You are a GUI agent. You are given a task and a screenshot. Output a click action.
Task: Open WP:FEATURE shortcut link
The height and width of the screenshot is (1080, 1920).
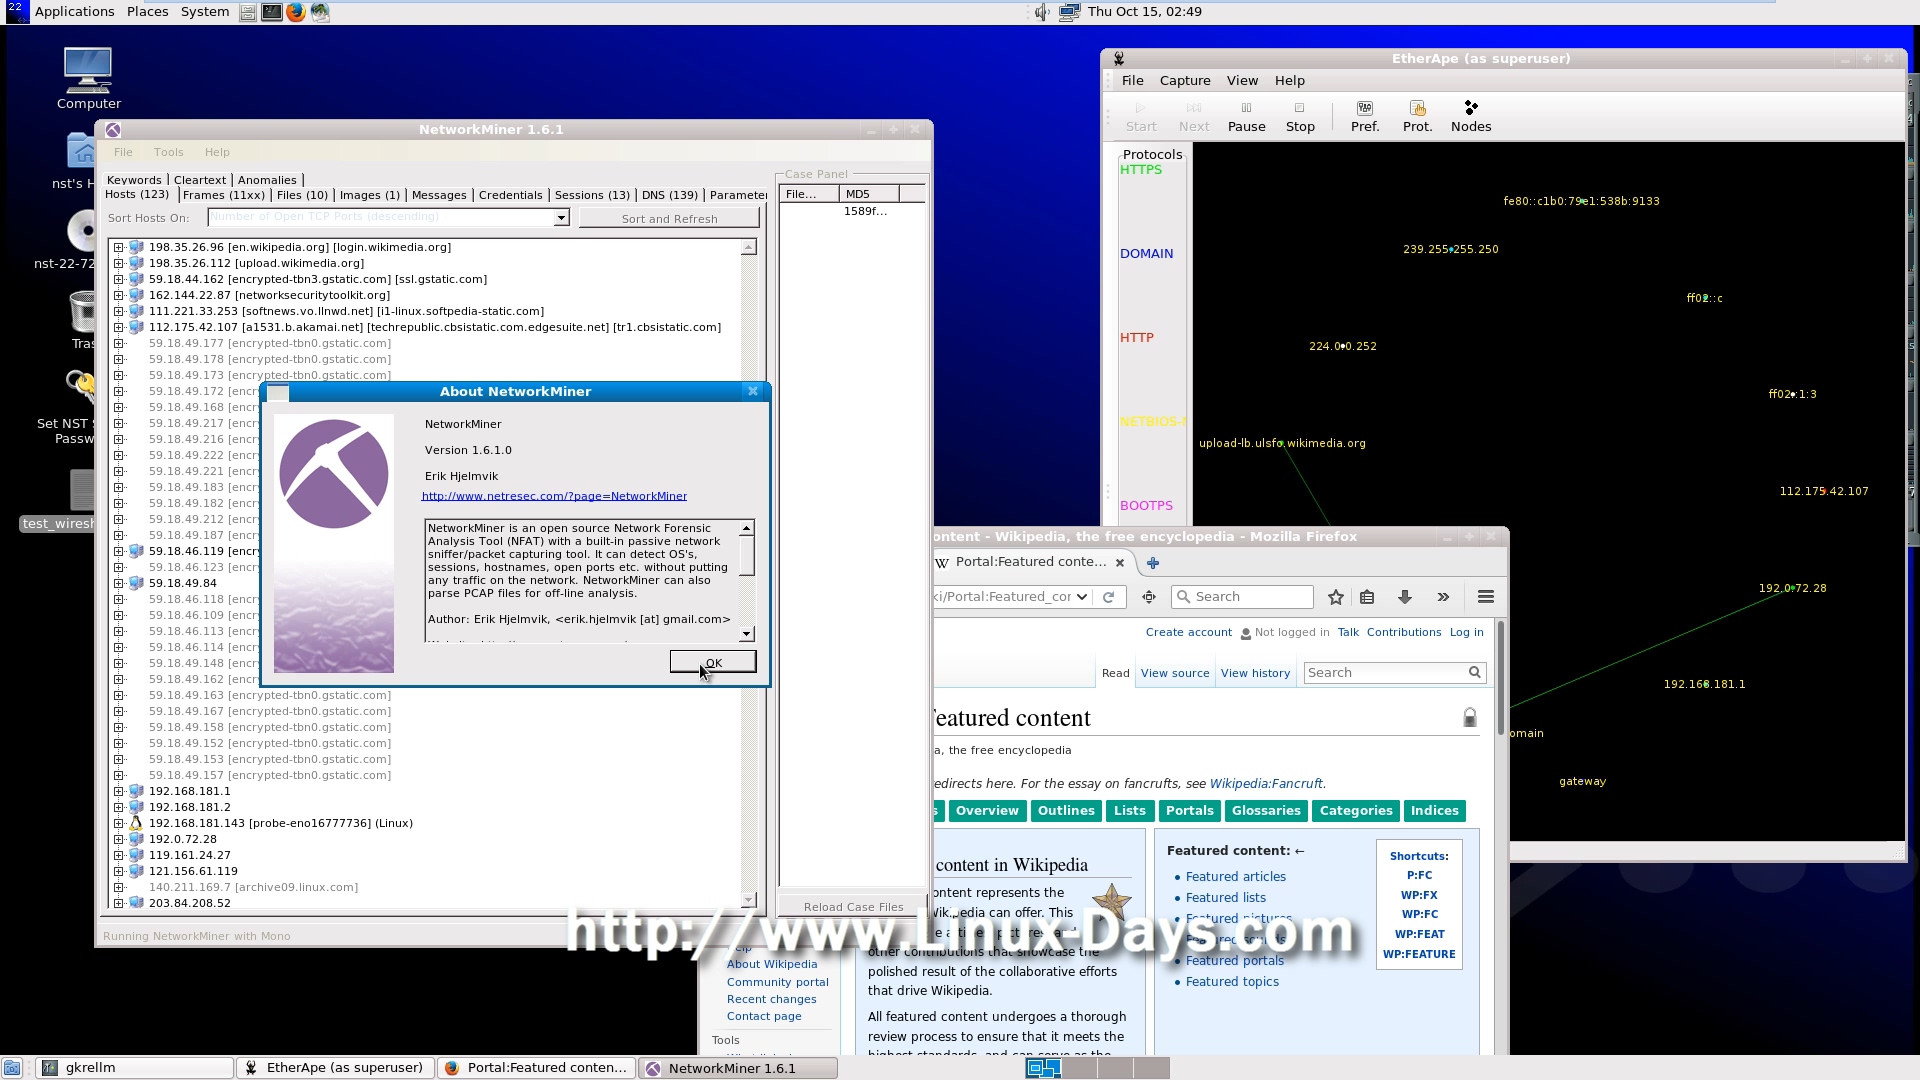coord(1419,954)
